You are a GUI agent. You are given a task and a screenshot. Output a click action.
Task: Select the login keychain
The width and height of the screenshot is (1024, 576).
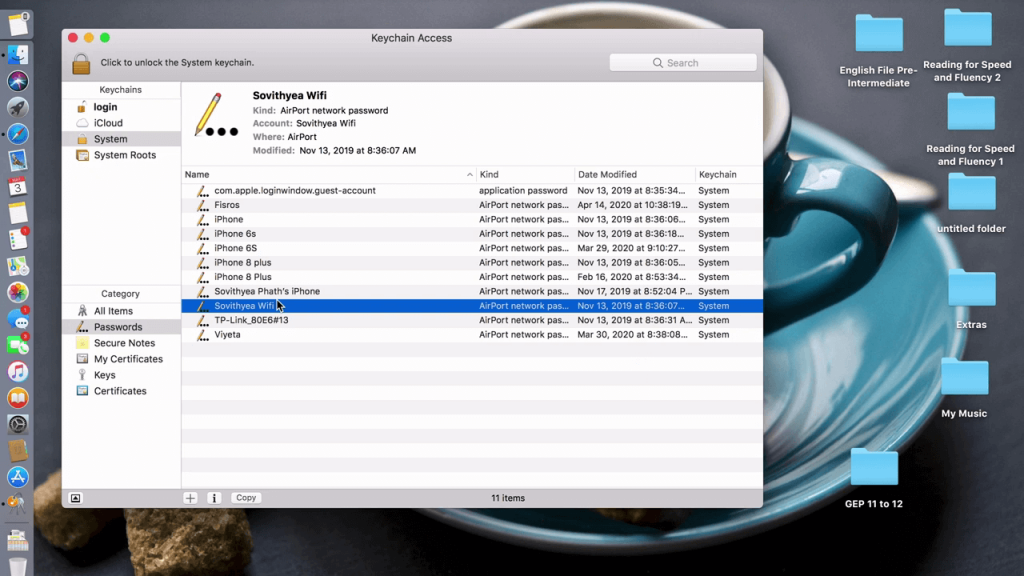[105, 106]
